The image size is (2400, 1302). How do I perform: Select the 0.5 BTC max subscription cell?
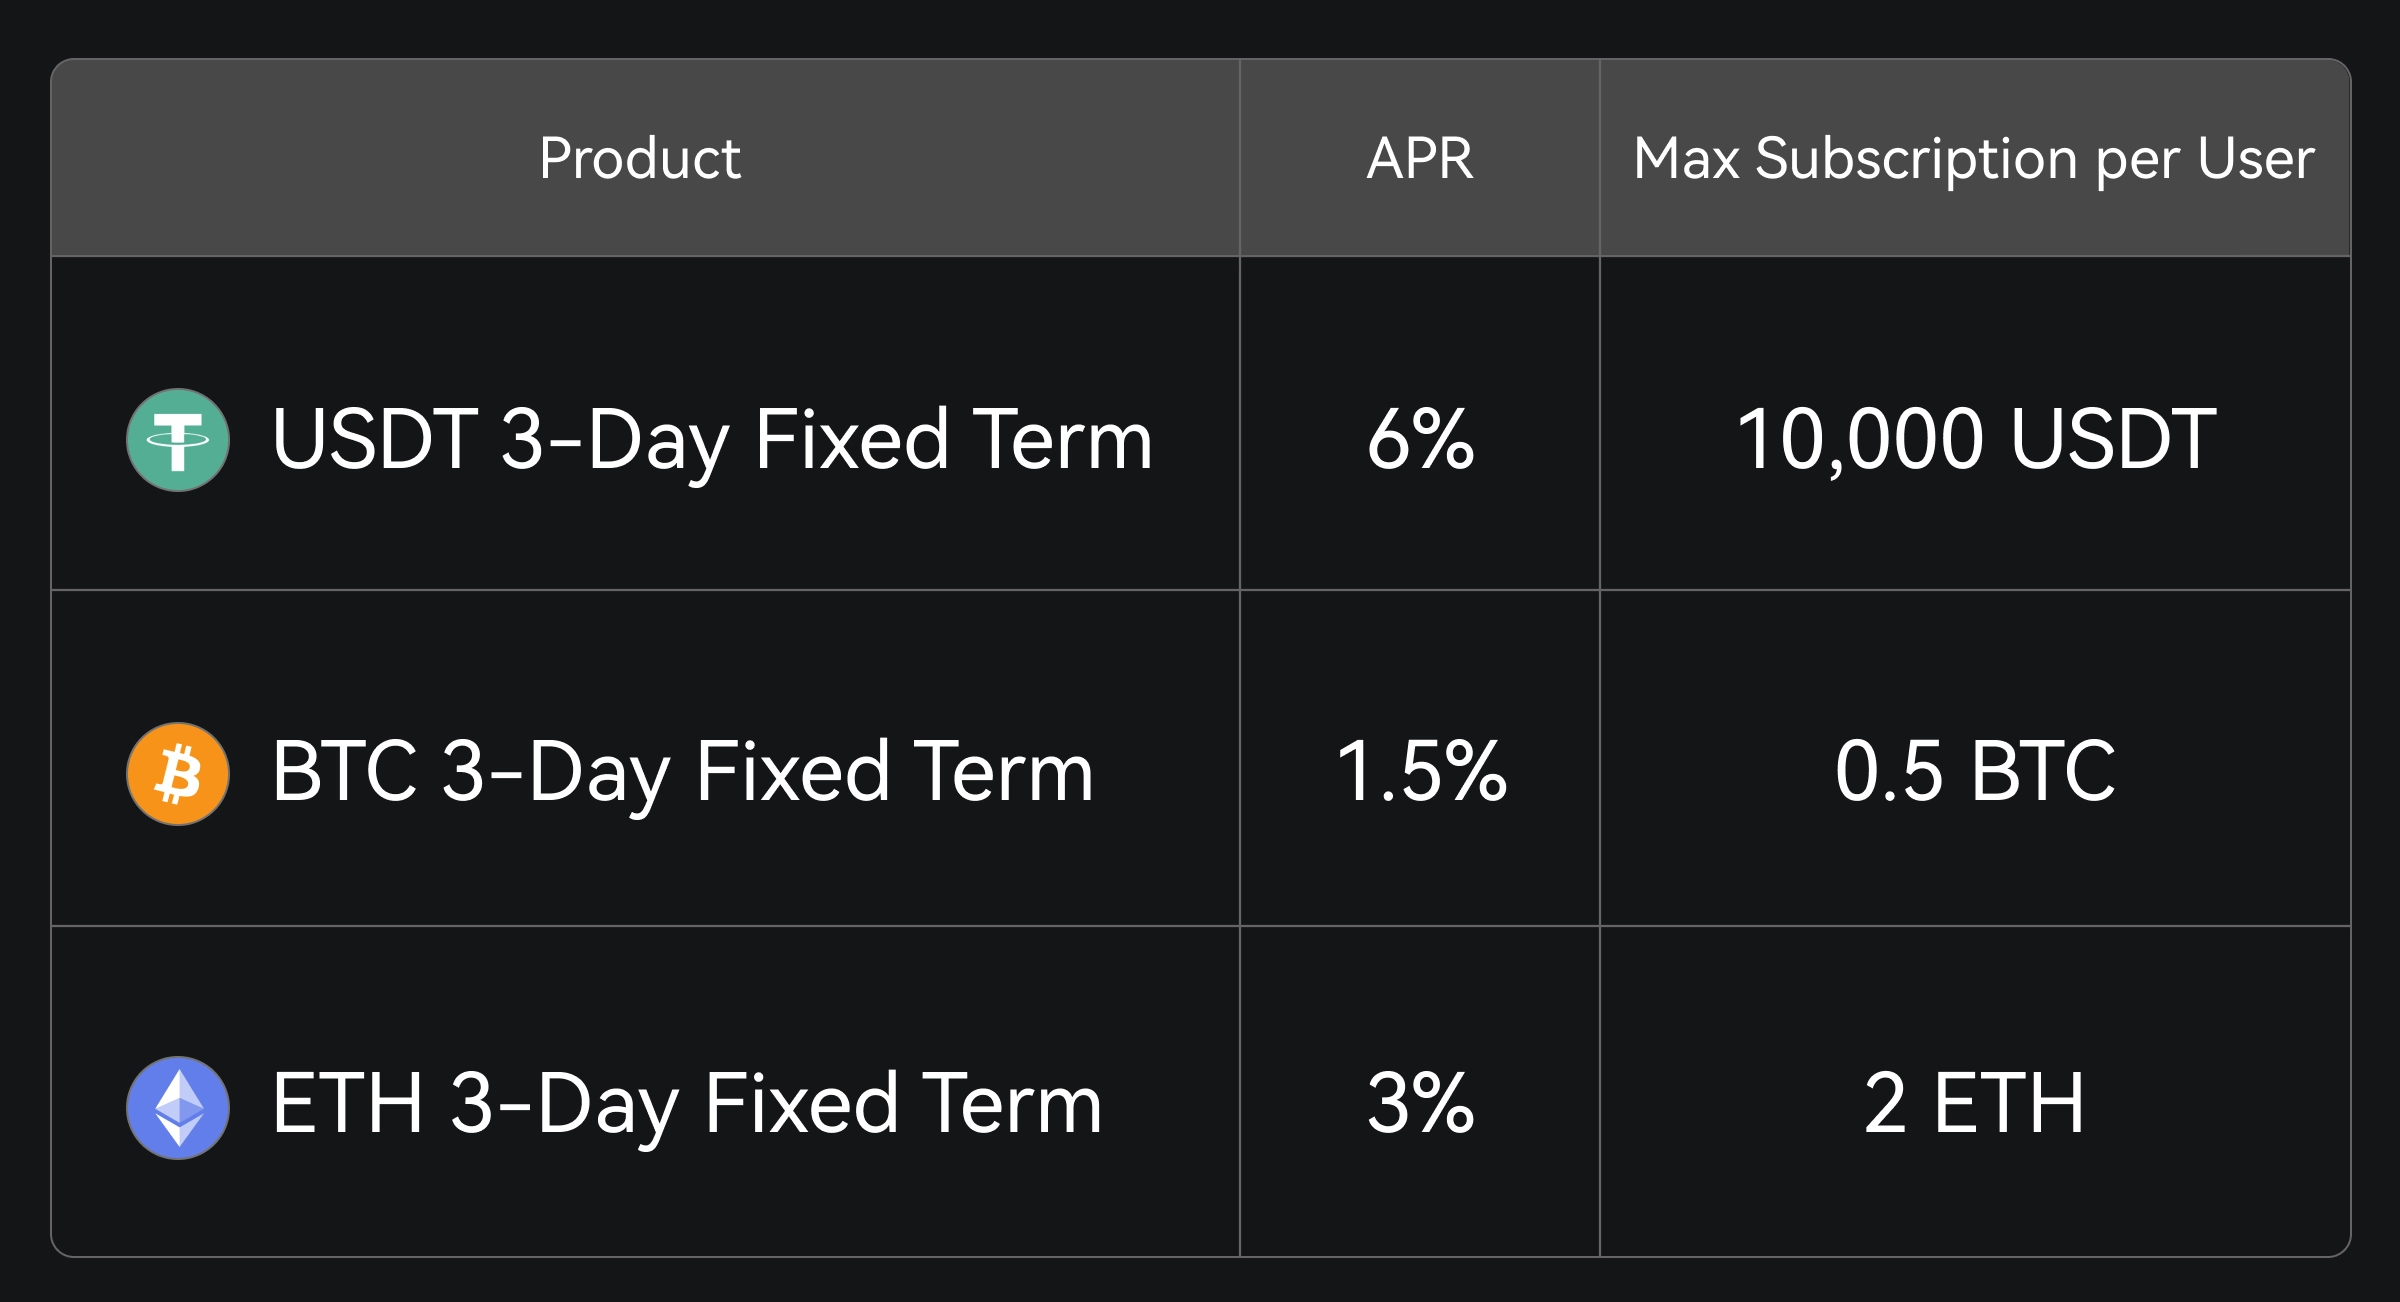[x=1975, y=772]
